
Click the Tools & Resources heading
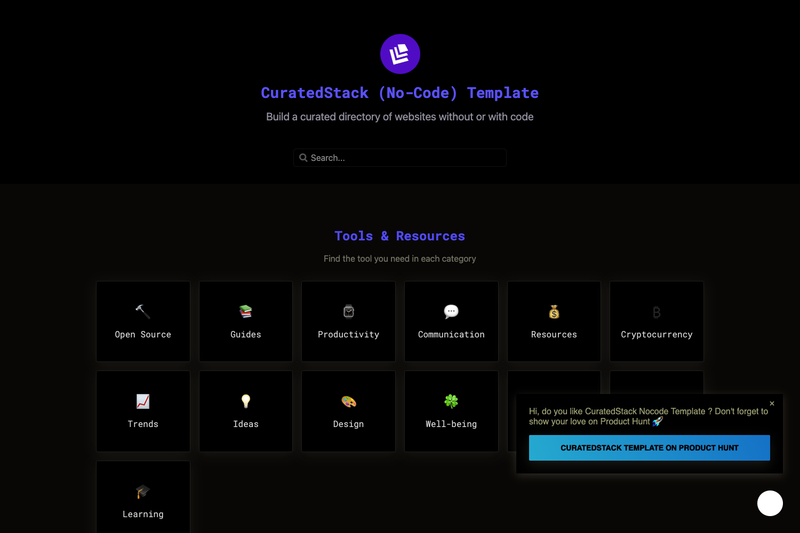[400, 236]
